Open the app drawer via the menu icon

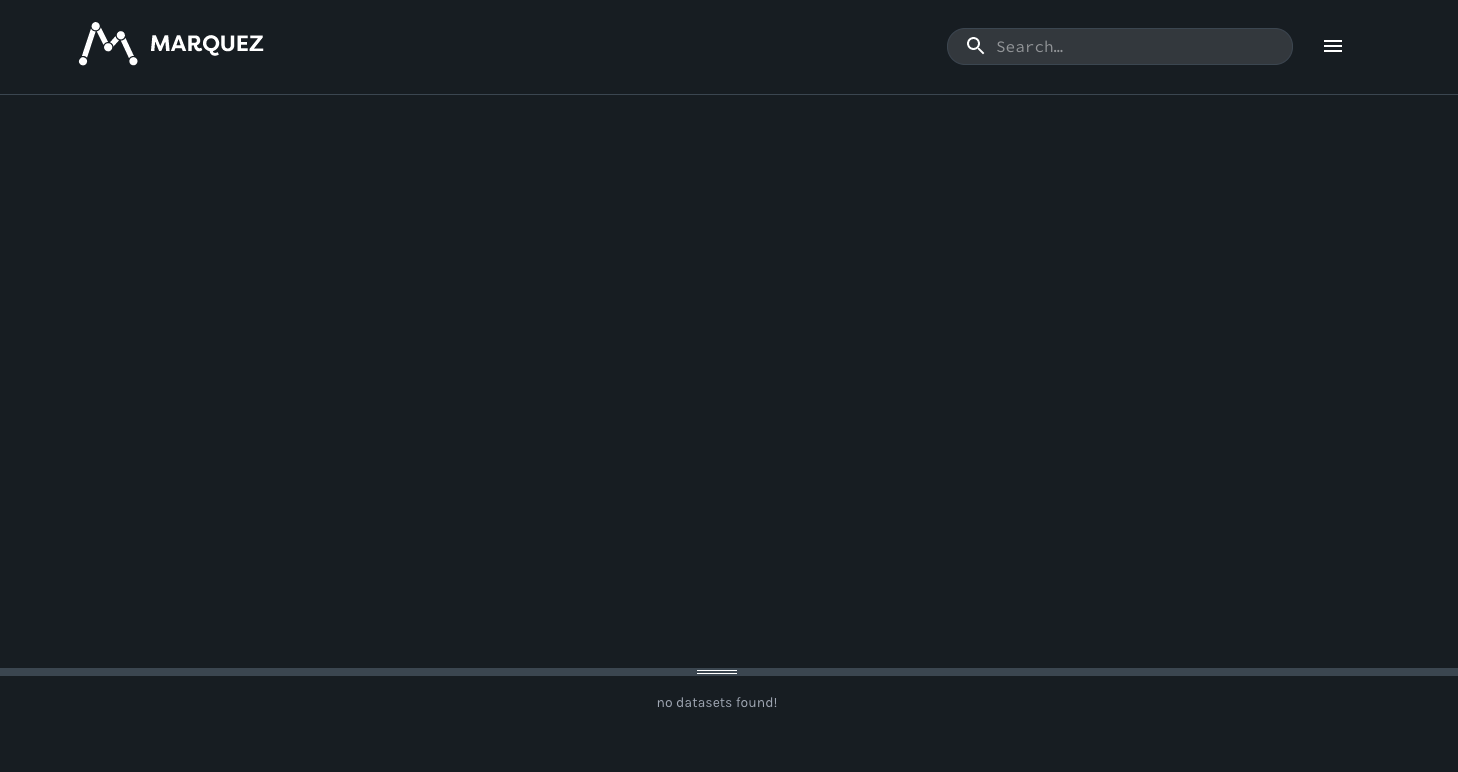pyautogui.click(x=1333, y=46)
